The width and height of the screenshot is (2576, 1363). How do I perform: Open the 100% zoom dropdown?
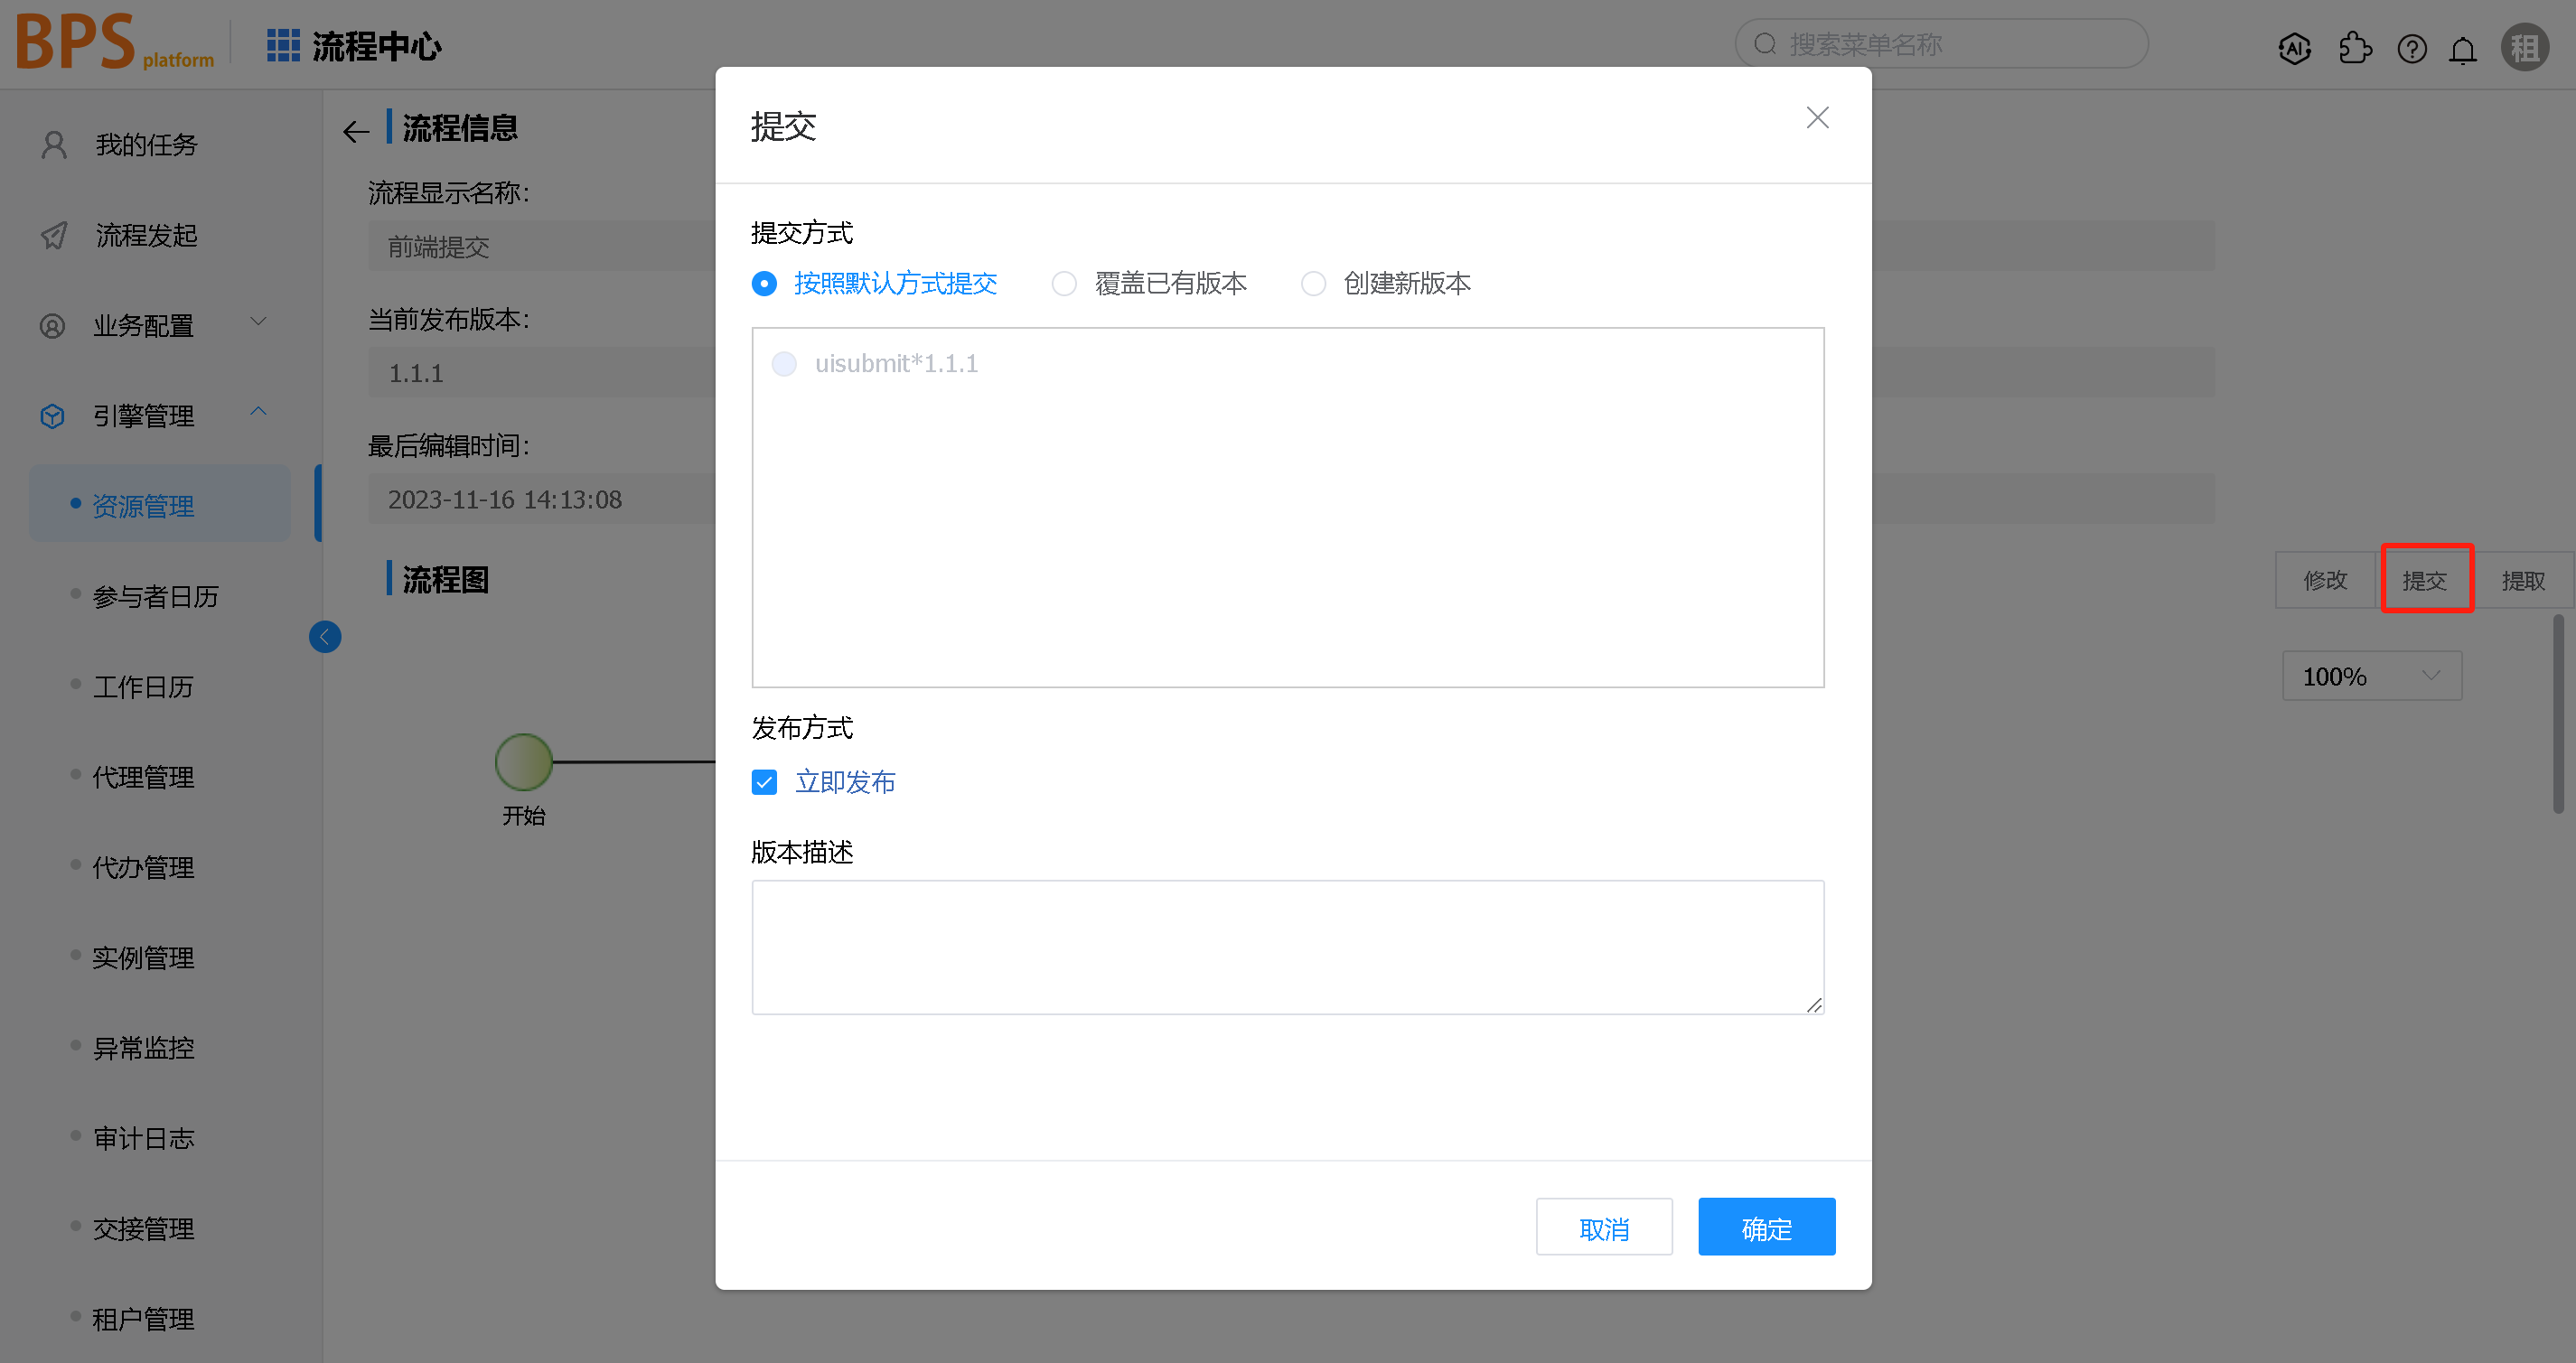(x=2371, y=676)
